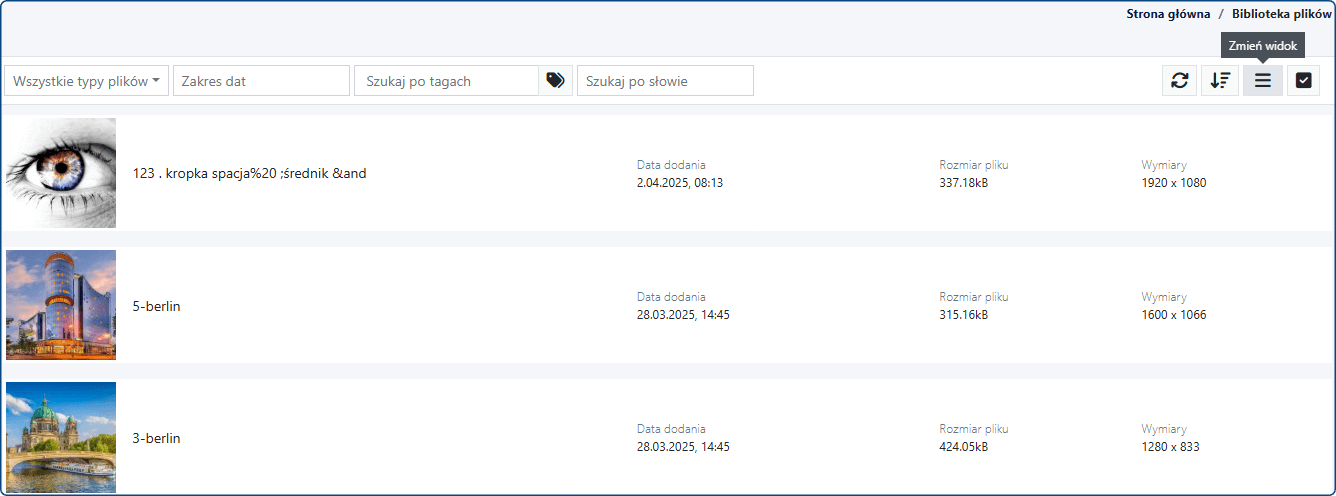Open the eye image thumbnail
The height and width of the screenshot is (496, 1336).
coord(61,173)
